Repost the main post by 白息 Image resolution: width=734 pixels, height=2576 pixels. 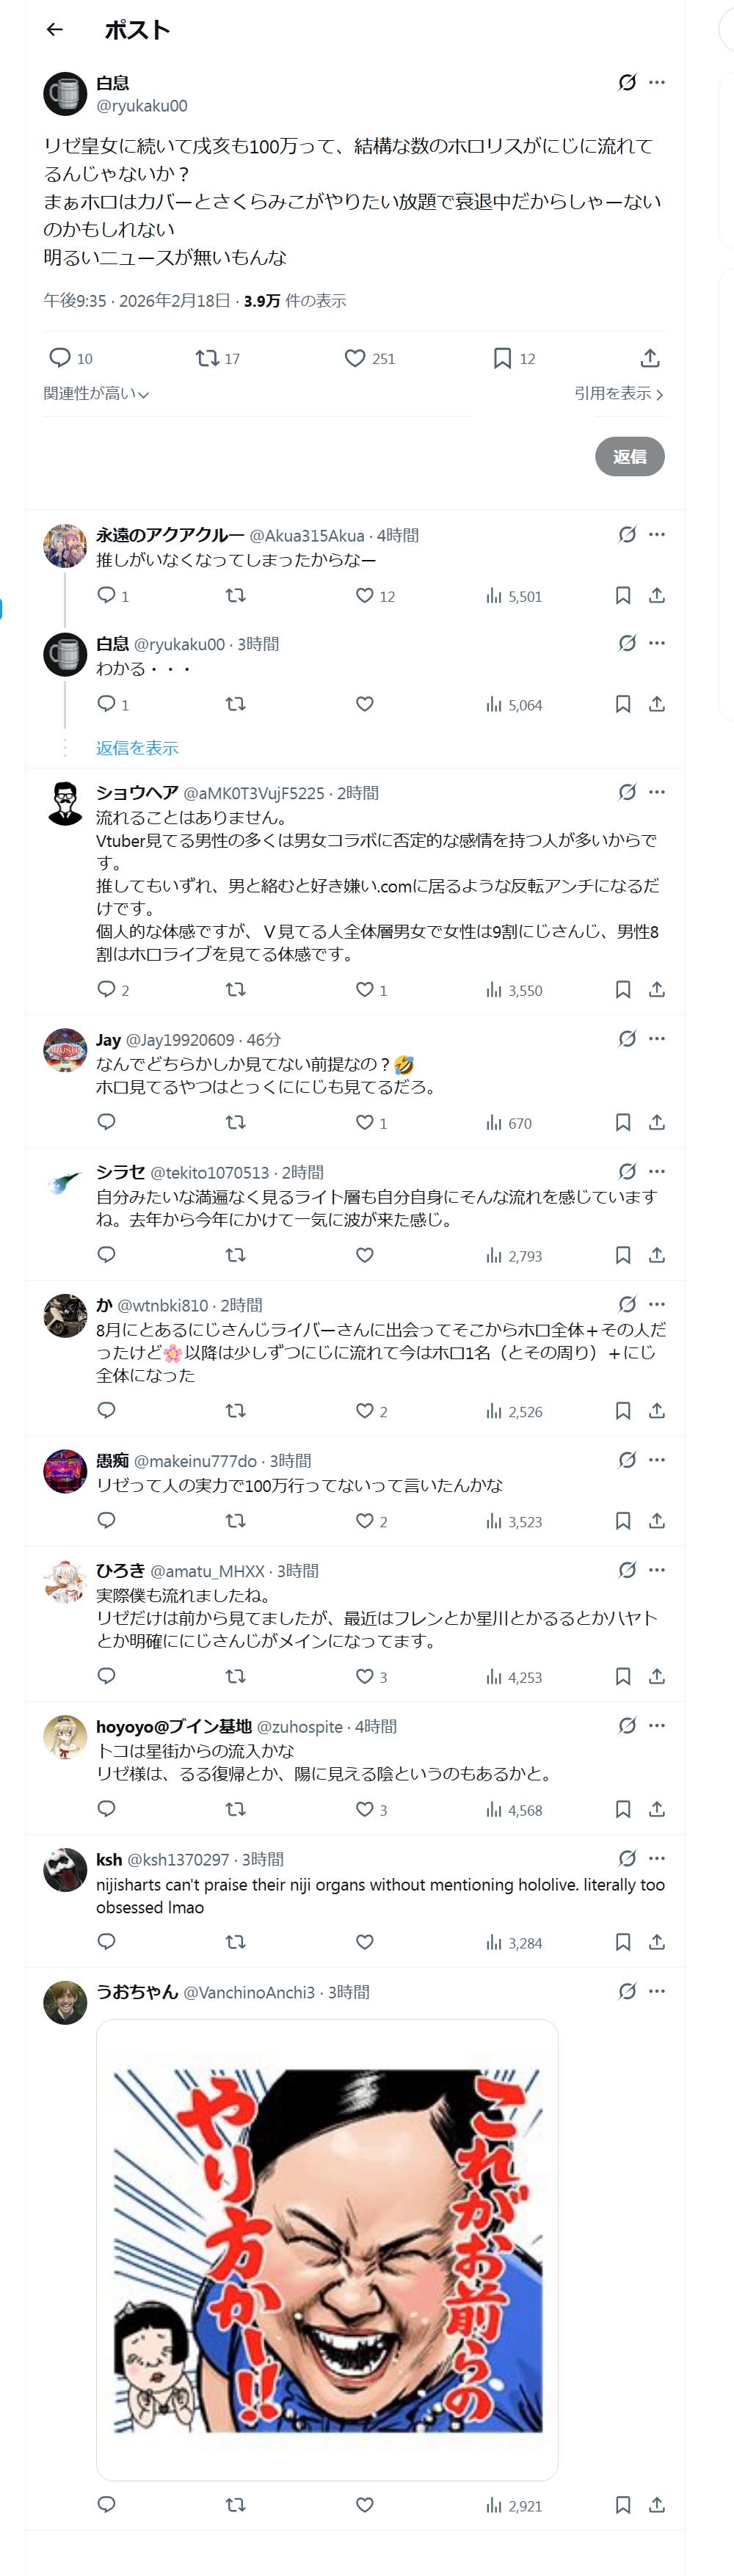(207, 358)
